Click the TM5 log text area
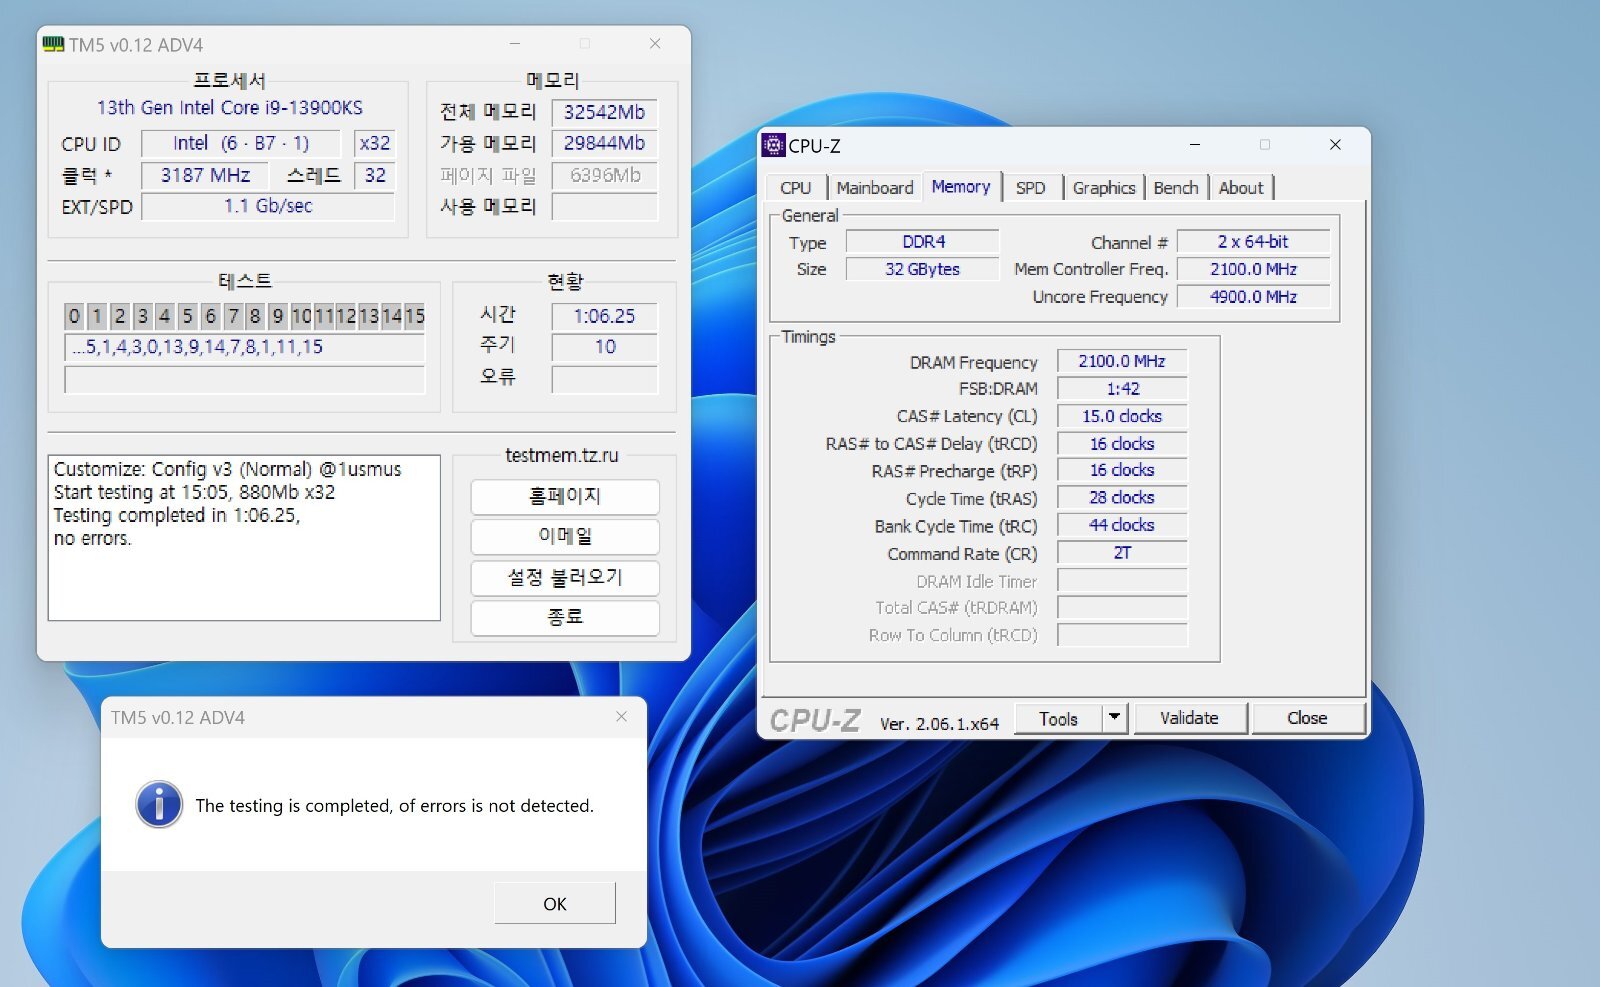1600x987 pixels. point(244,538)
